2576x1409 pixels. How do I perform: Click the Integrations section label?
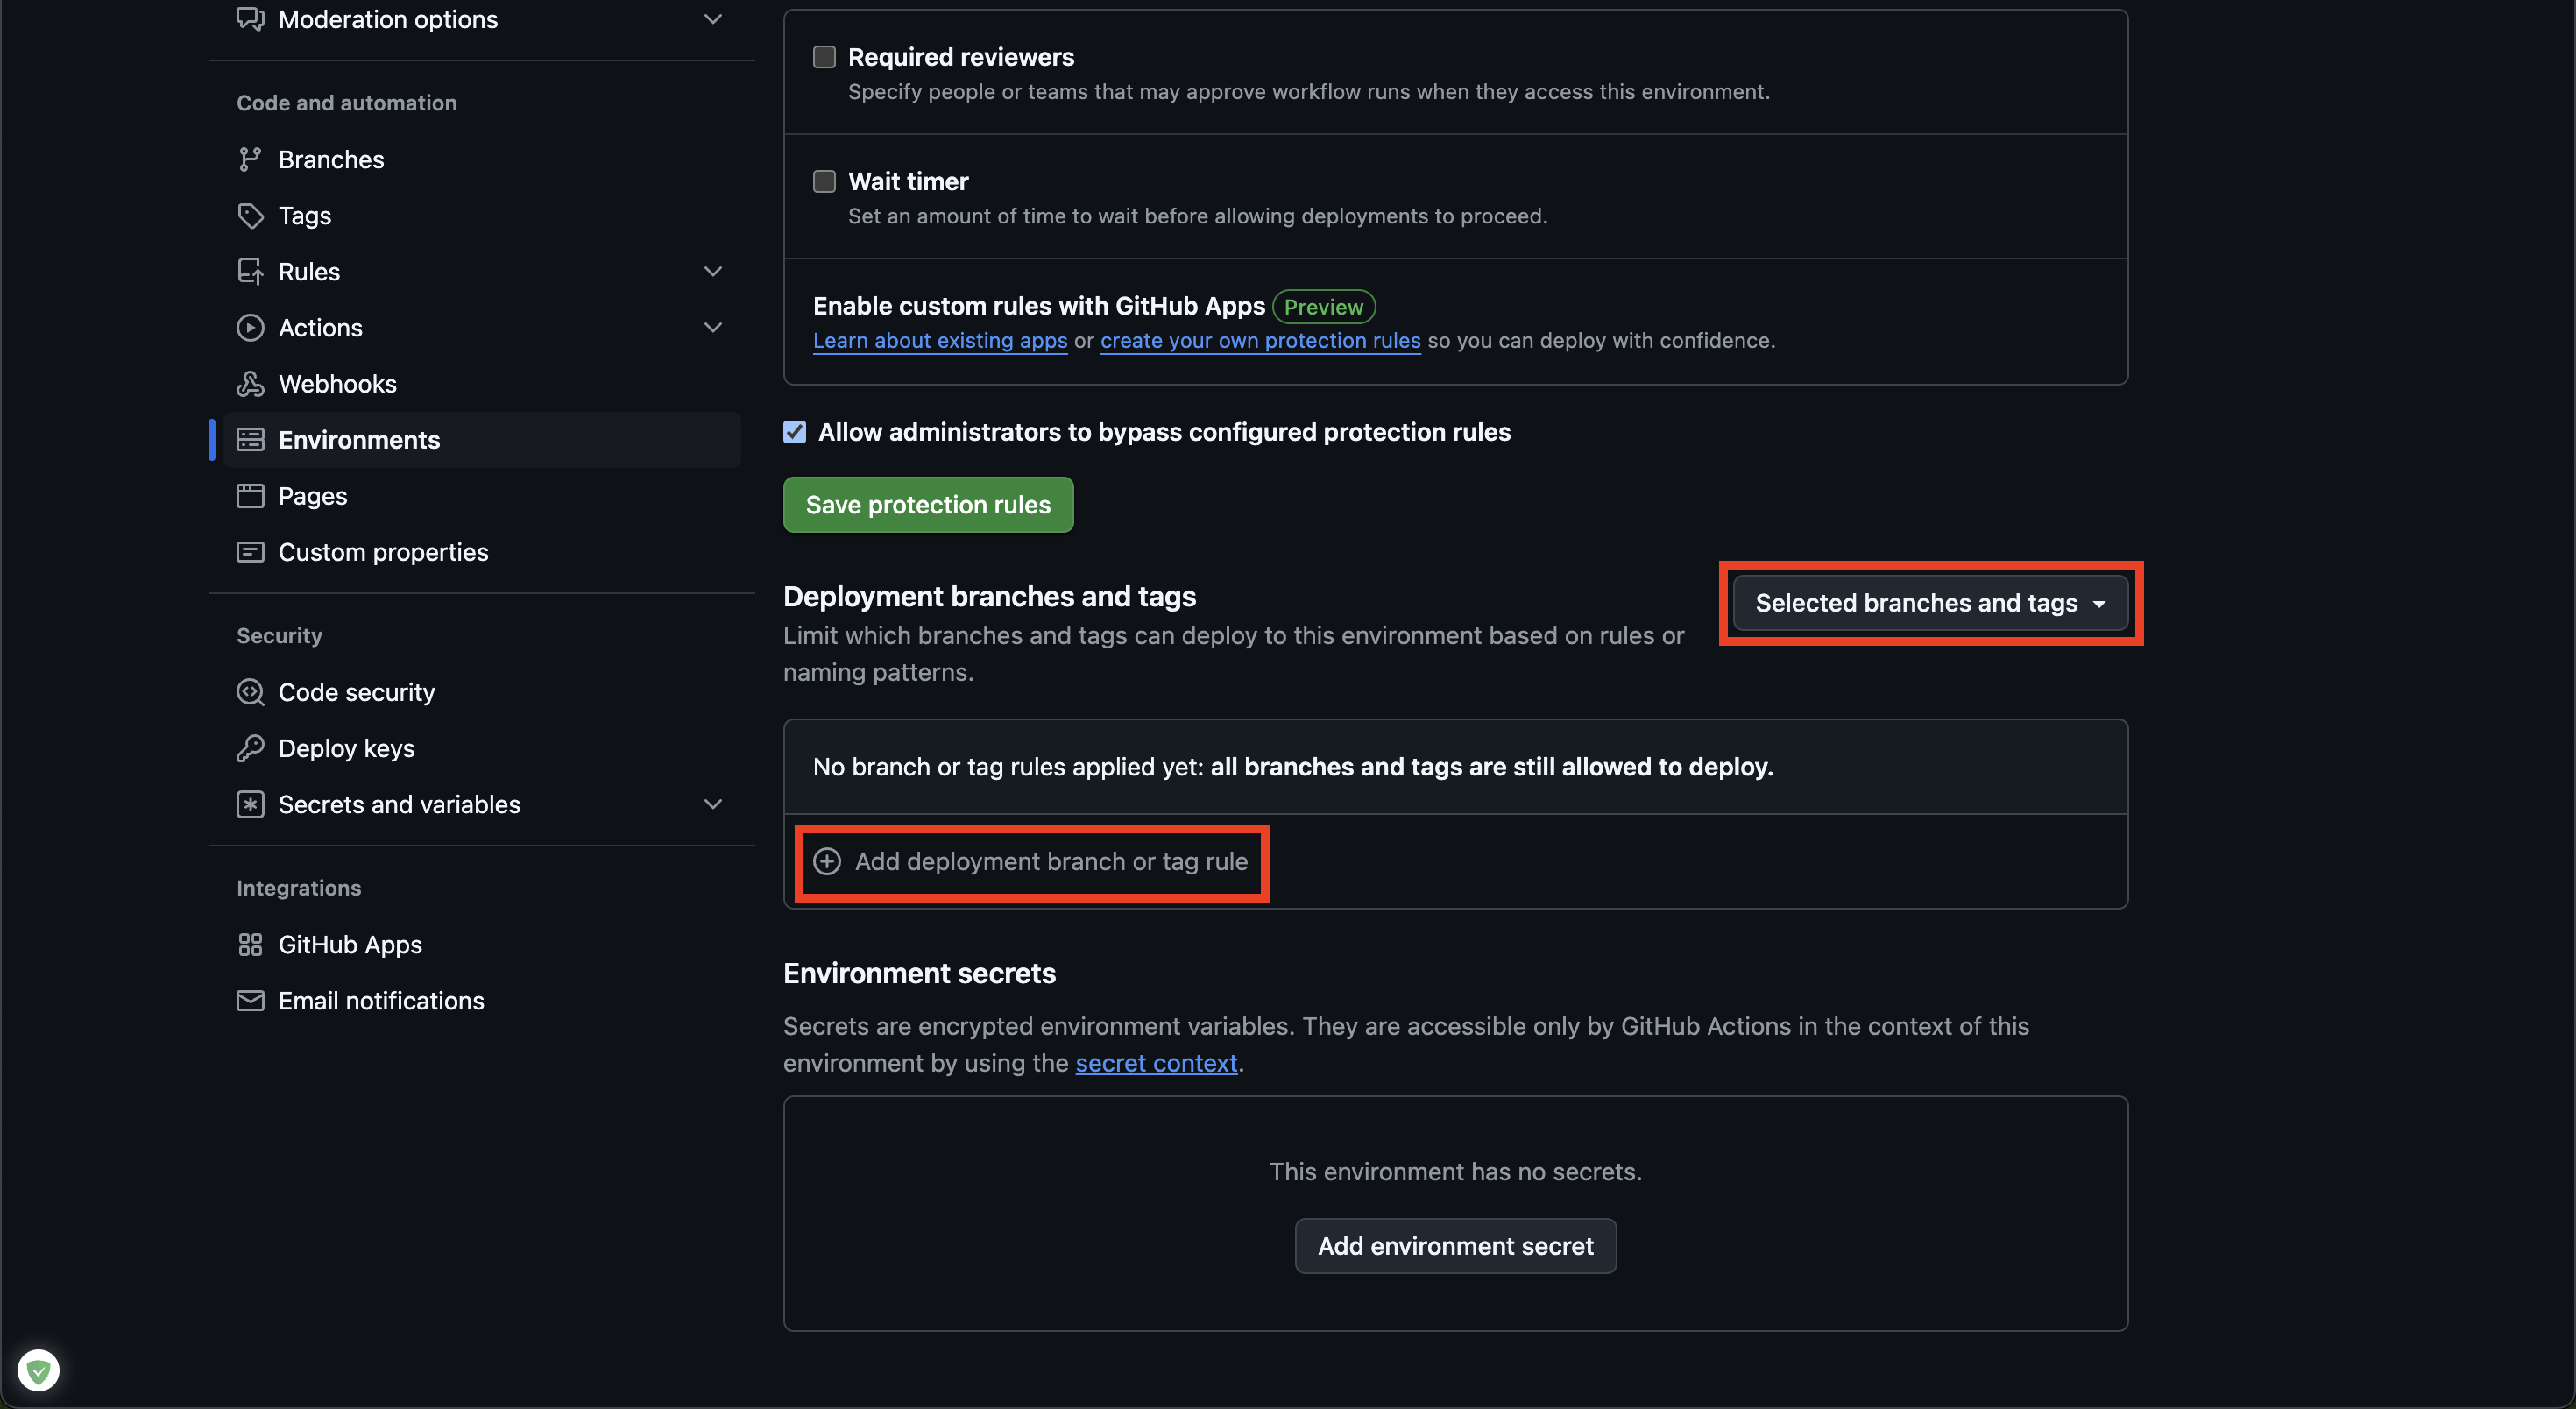click(x=298, y=887)
